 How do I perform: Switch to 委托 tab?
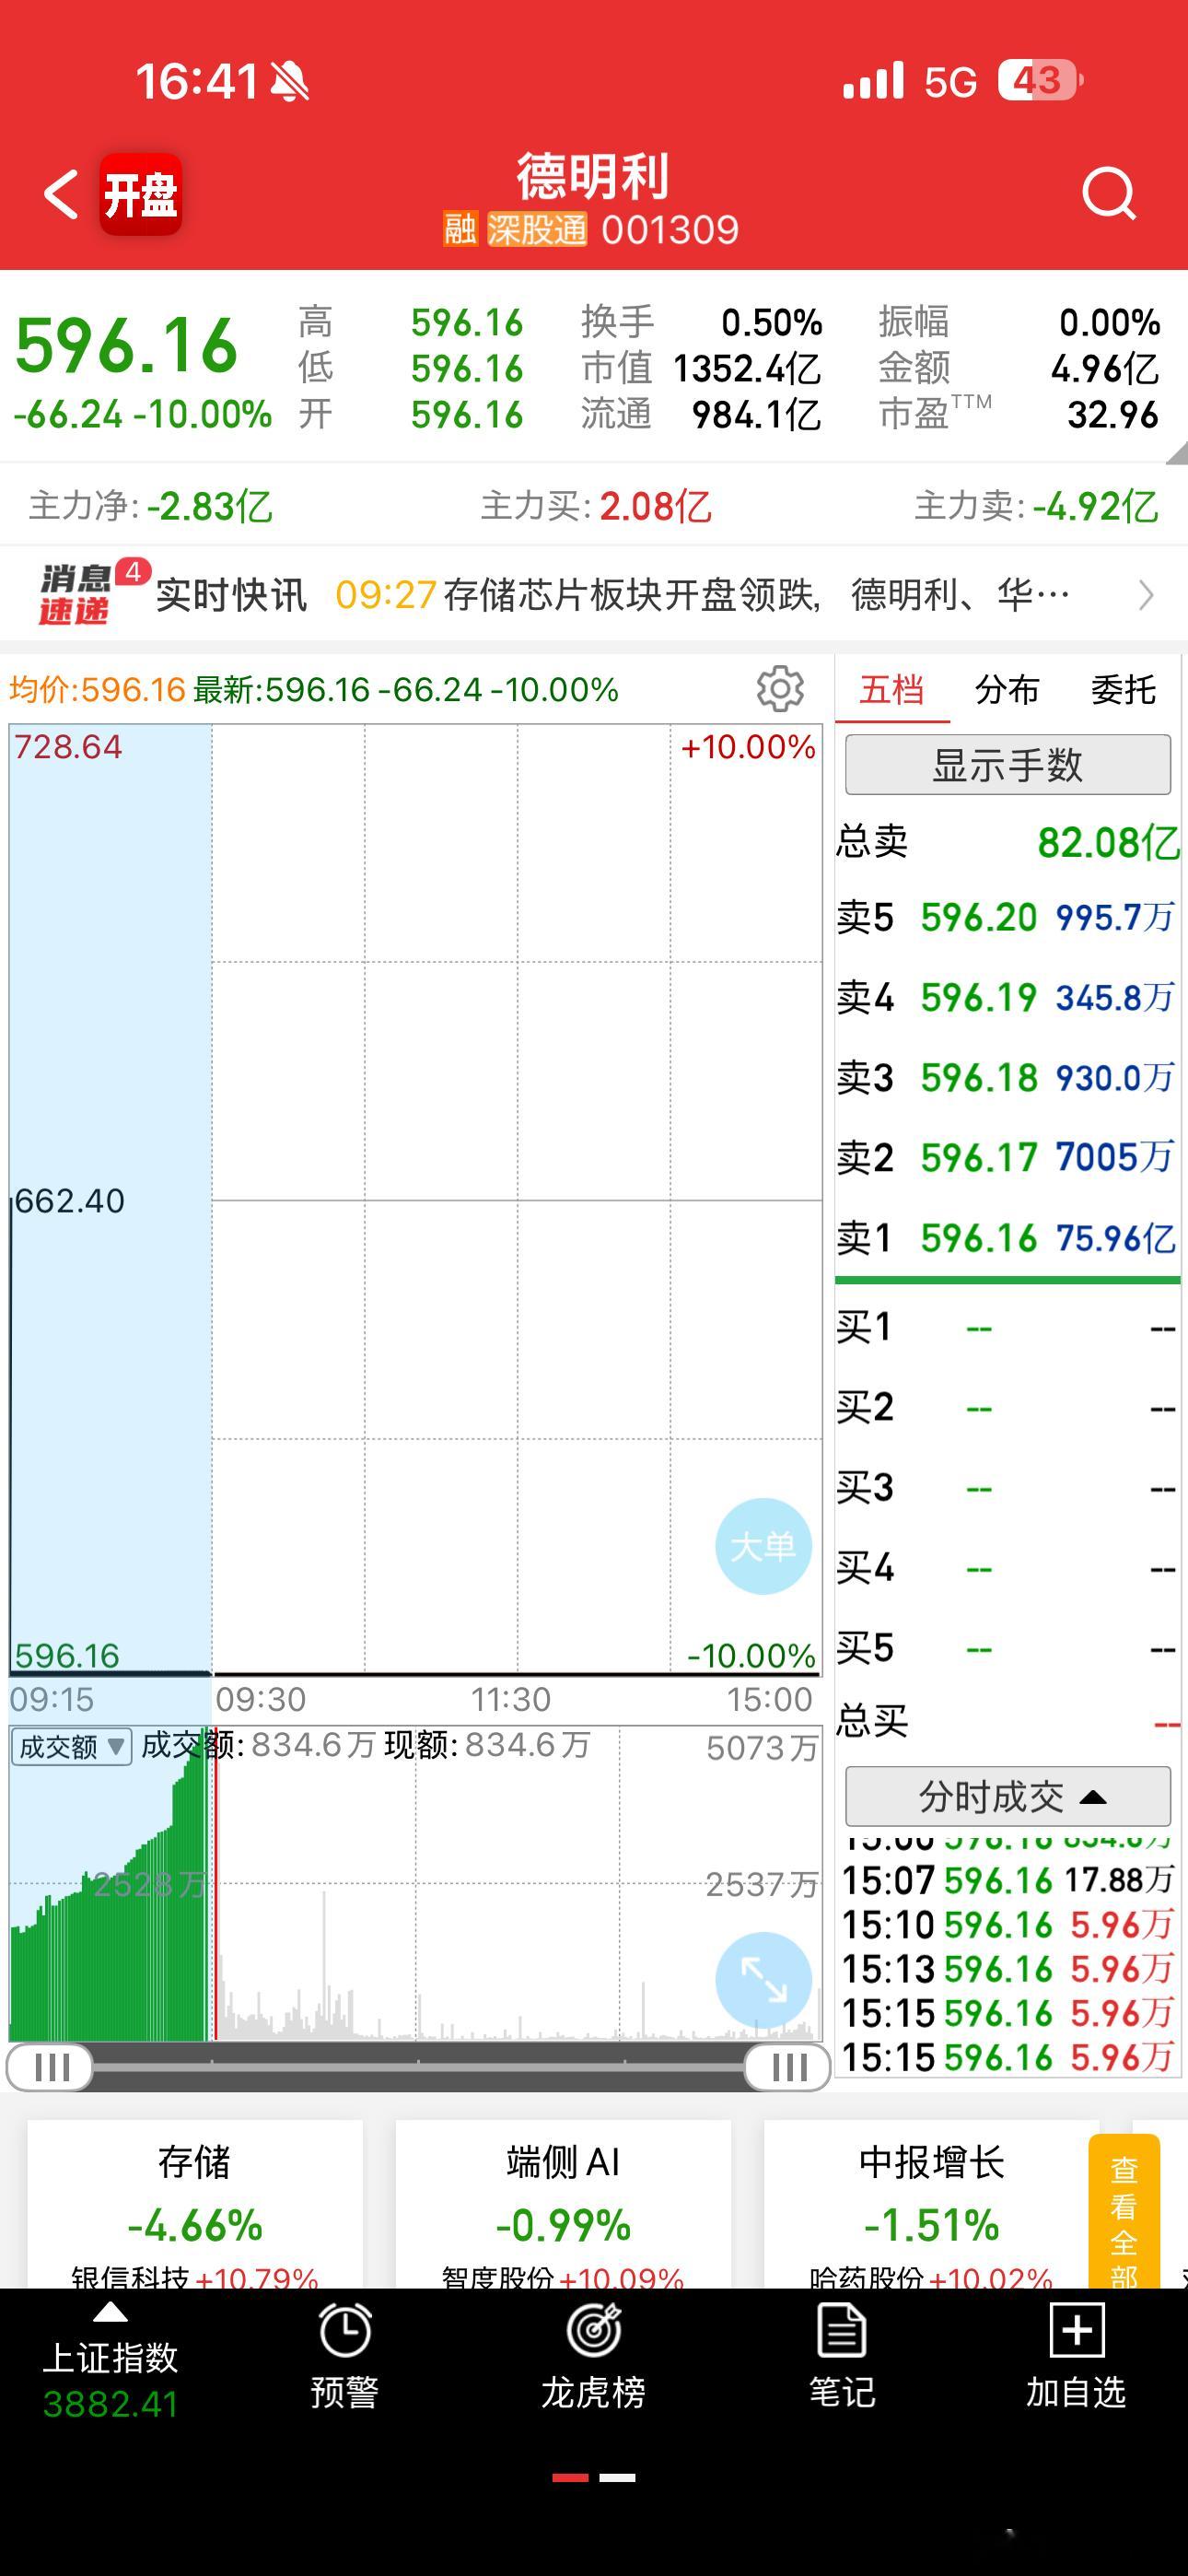coord(1123,689)
